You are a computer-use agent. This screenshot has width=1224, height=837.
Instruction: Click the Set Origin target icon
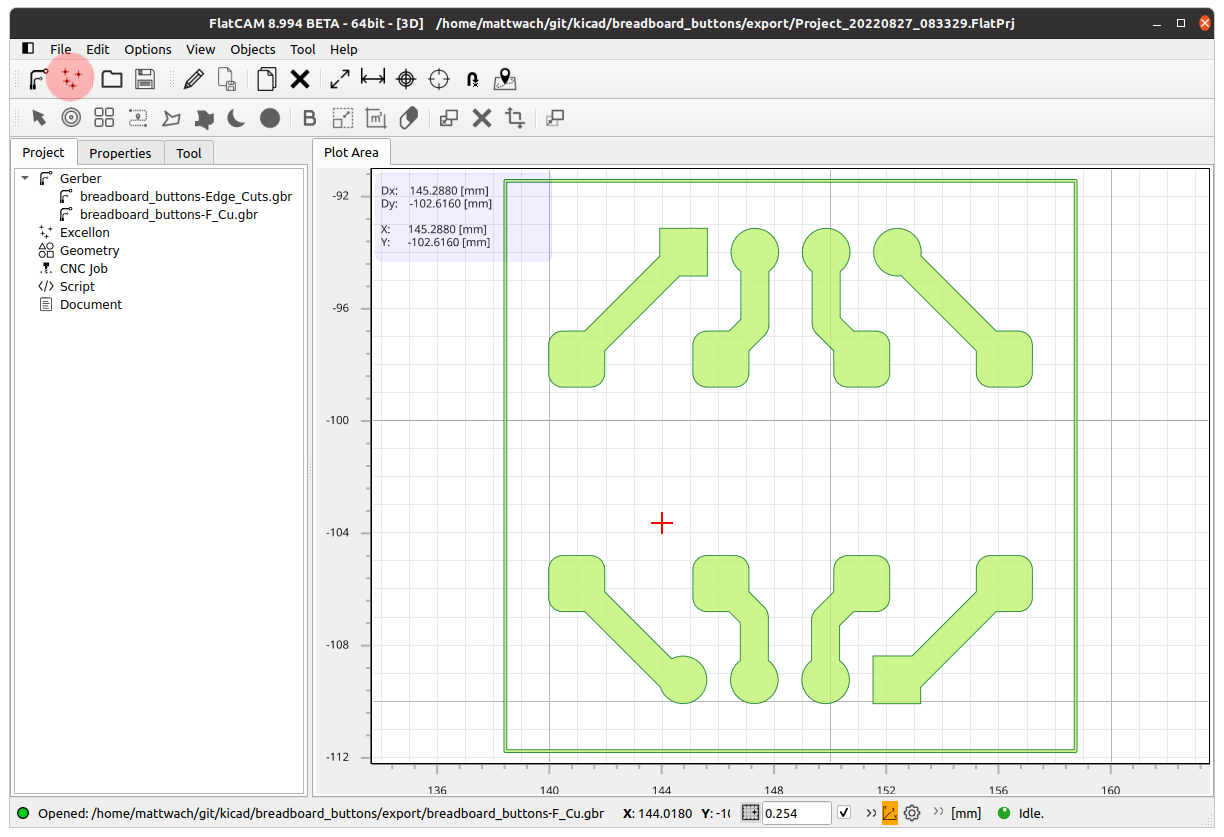coord(406,79)
